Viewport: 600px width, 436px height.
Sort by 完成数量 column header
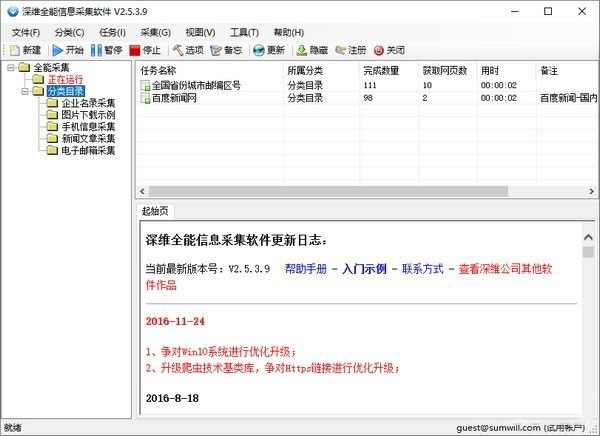pyautogui.click(x=389, y=70)
